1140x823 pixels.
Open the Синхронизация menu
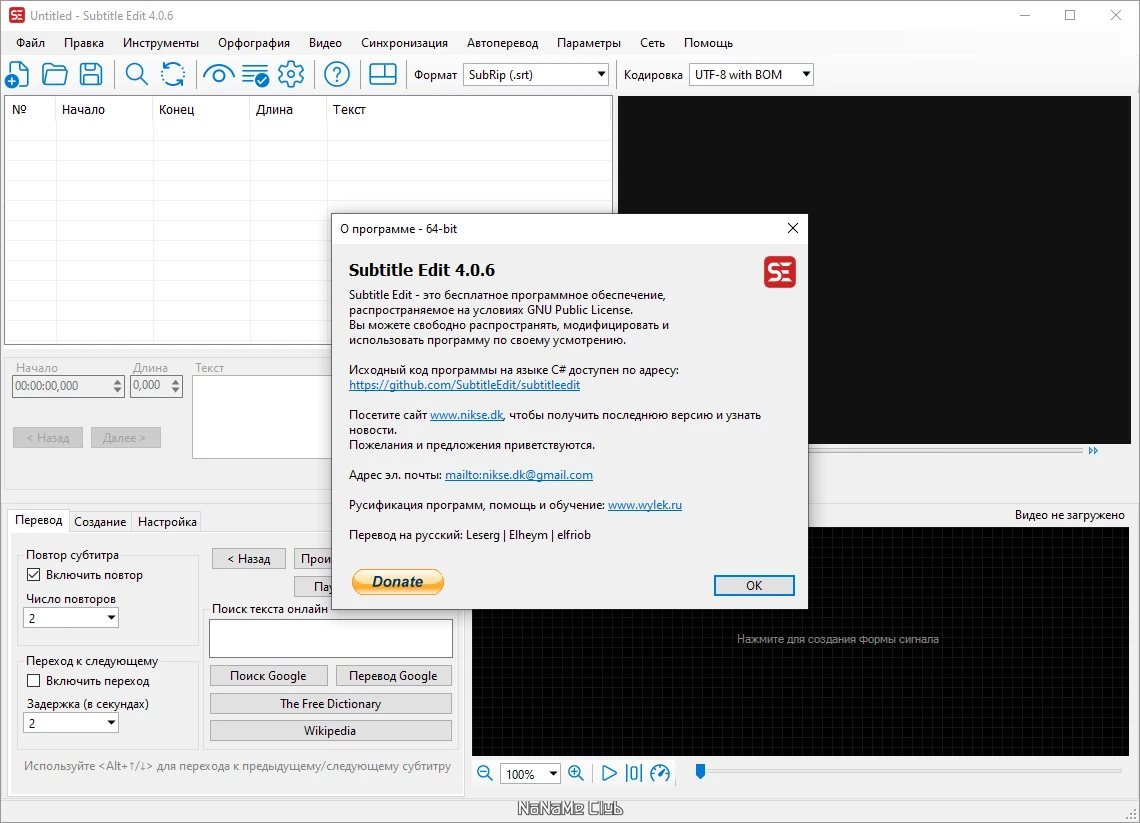tap(404, 43)
